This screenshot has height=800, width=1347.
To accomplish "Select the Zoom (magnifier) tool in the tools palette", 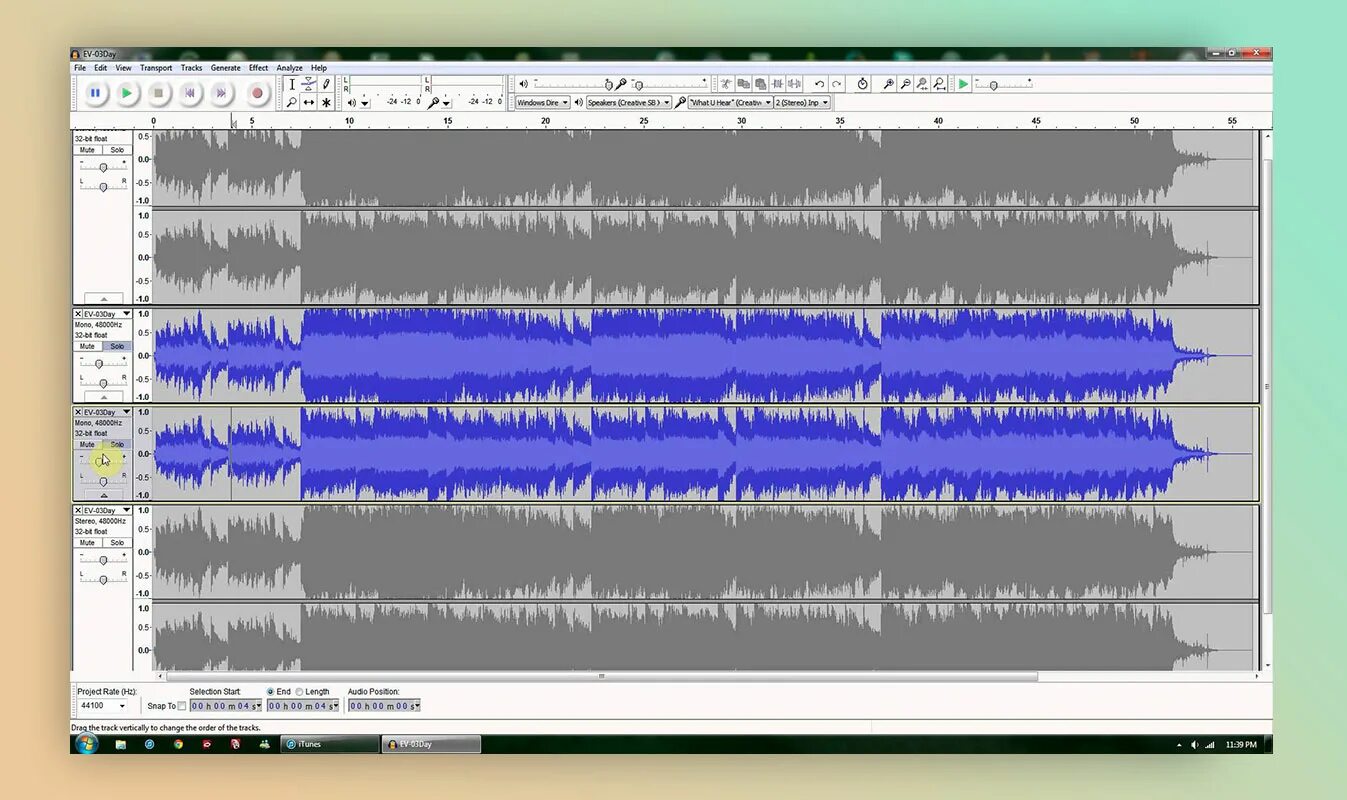I will 291,102.
